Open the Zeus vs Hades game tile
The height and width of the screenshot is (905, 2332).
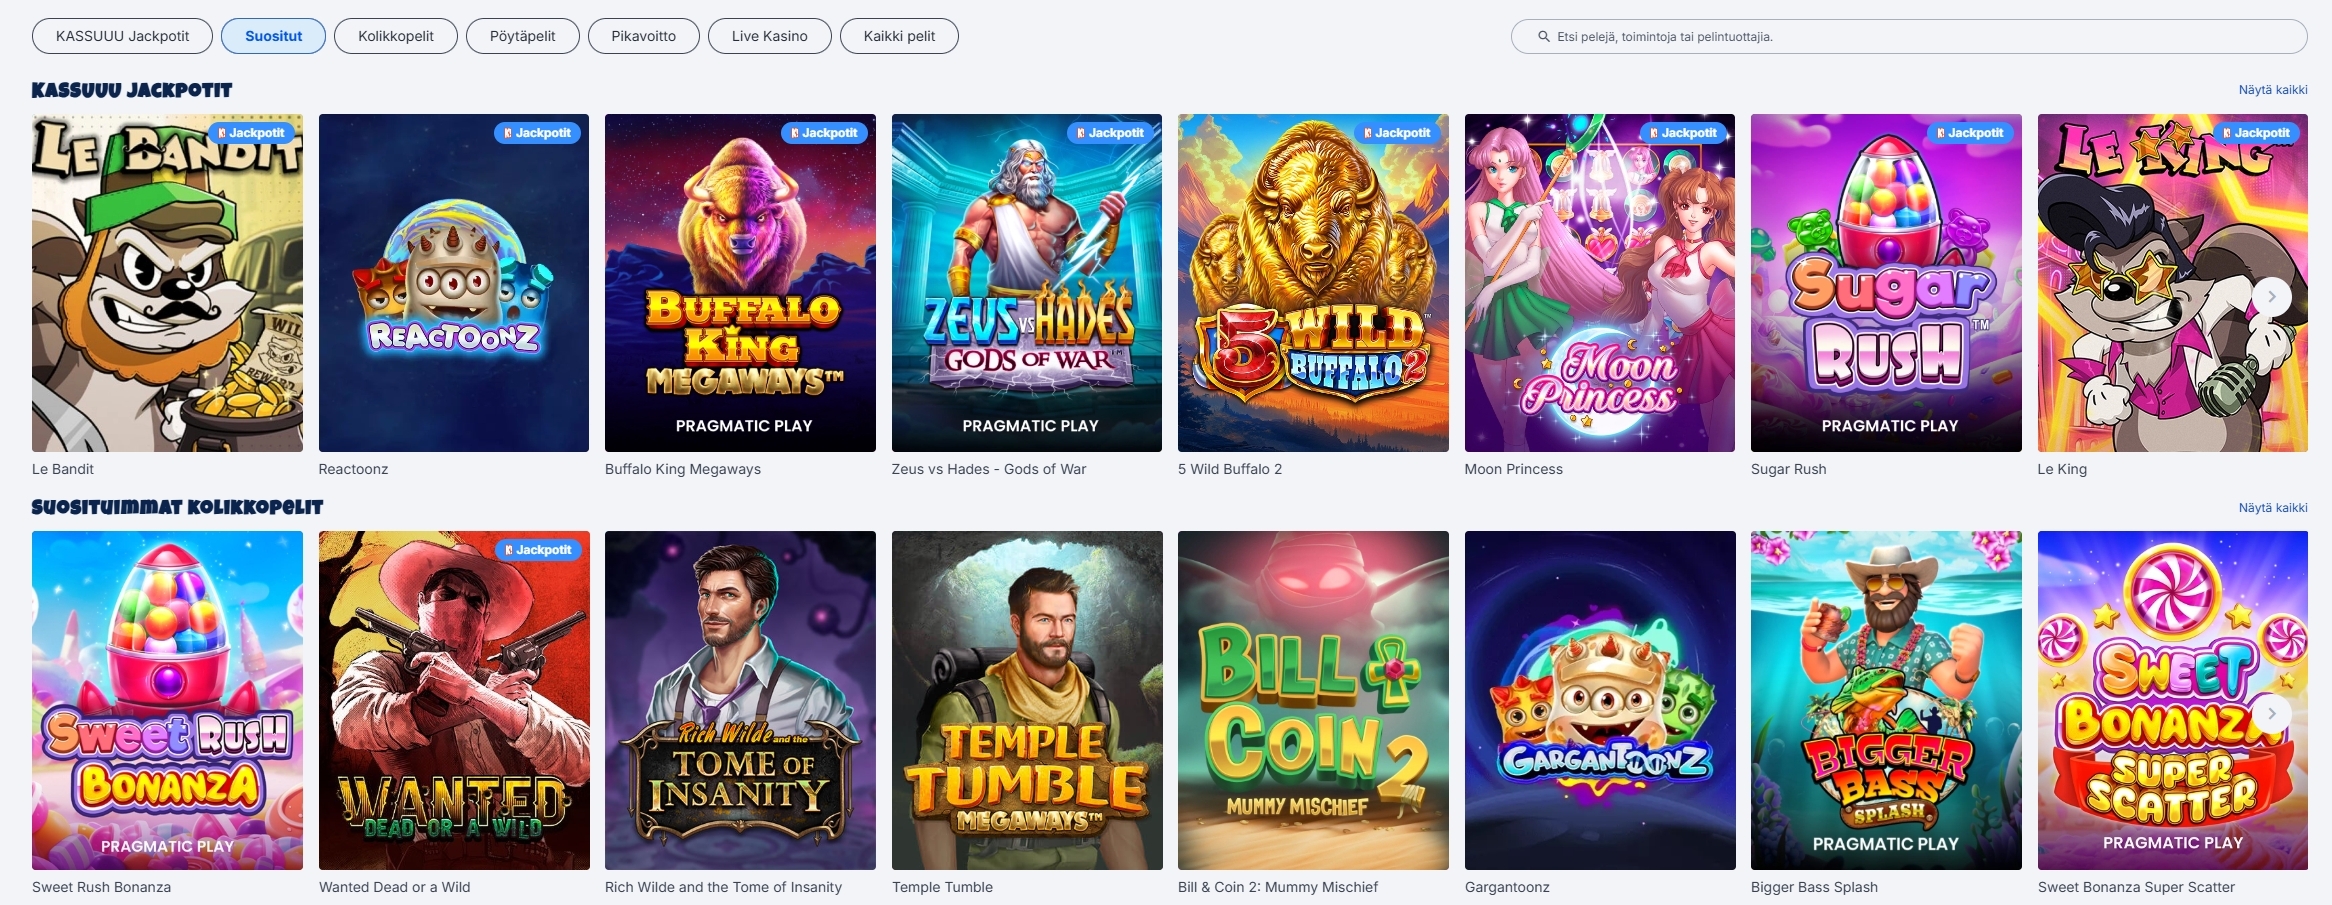pos(1026,283)
